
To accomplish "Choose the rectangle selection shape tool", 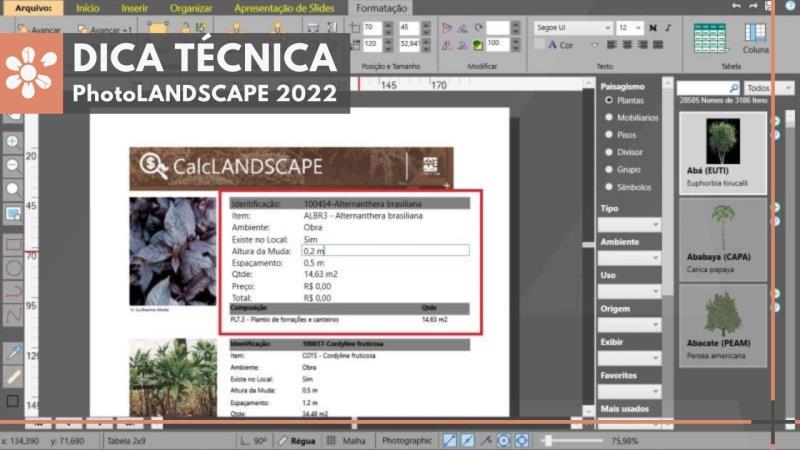I will pyautogui.click(x=13, y=244).
